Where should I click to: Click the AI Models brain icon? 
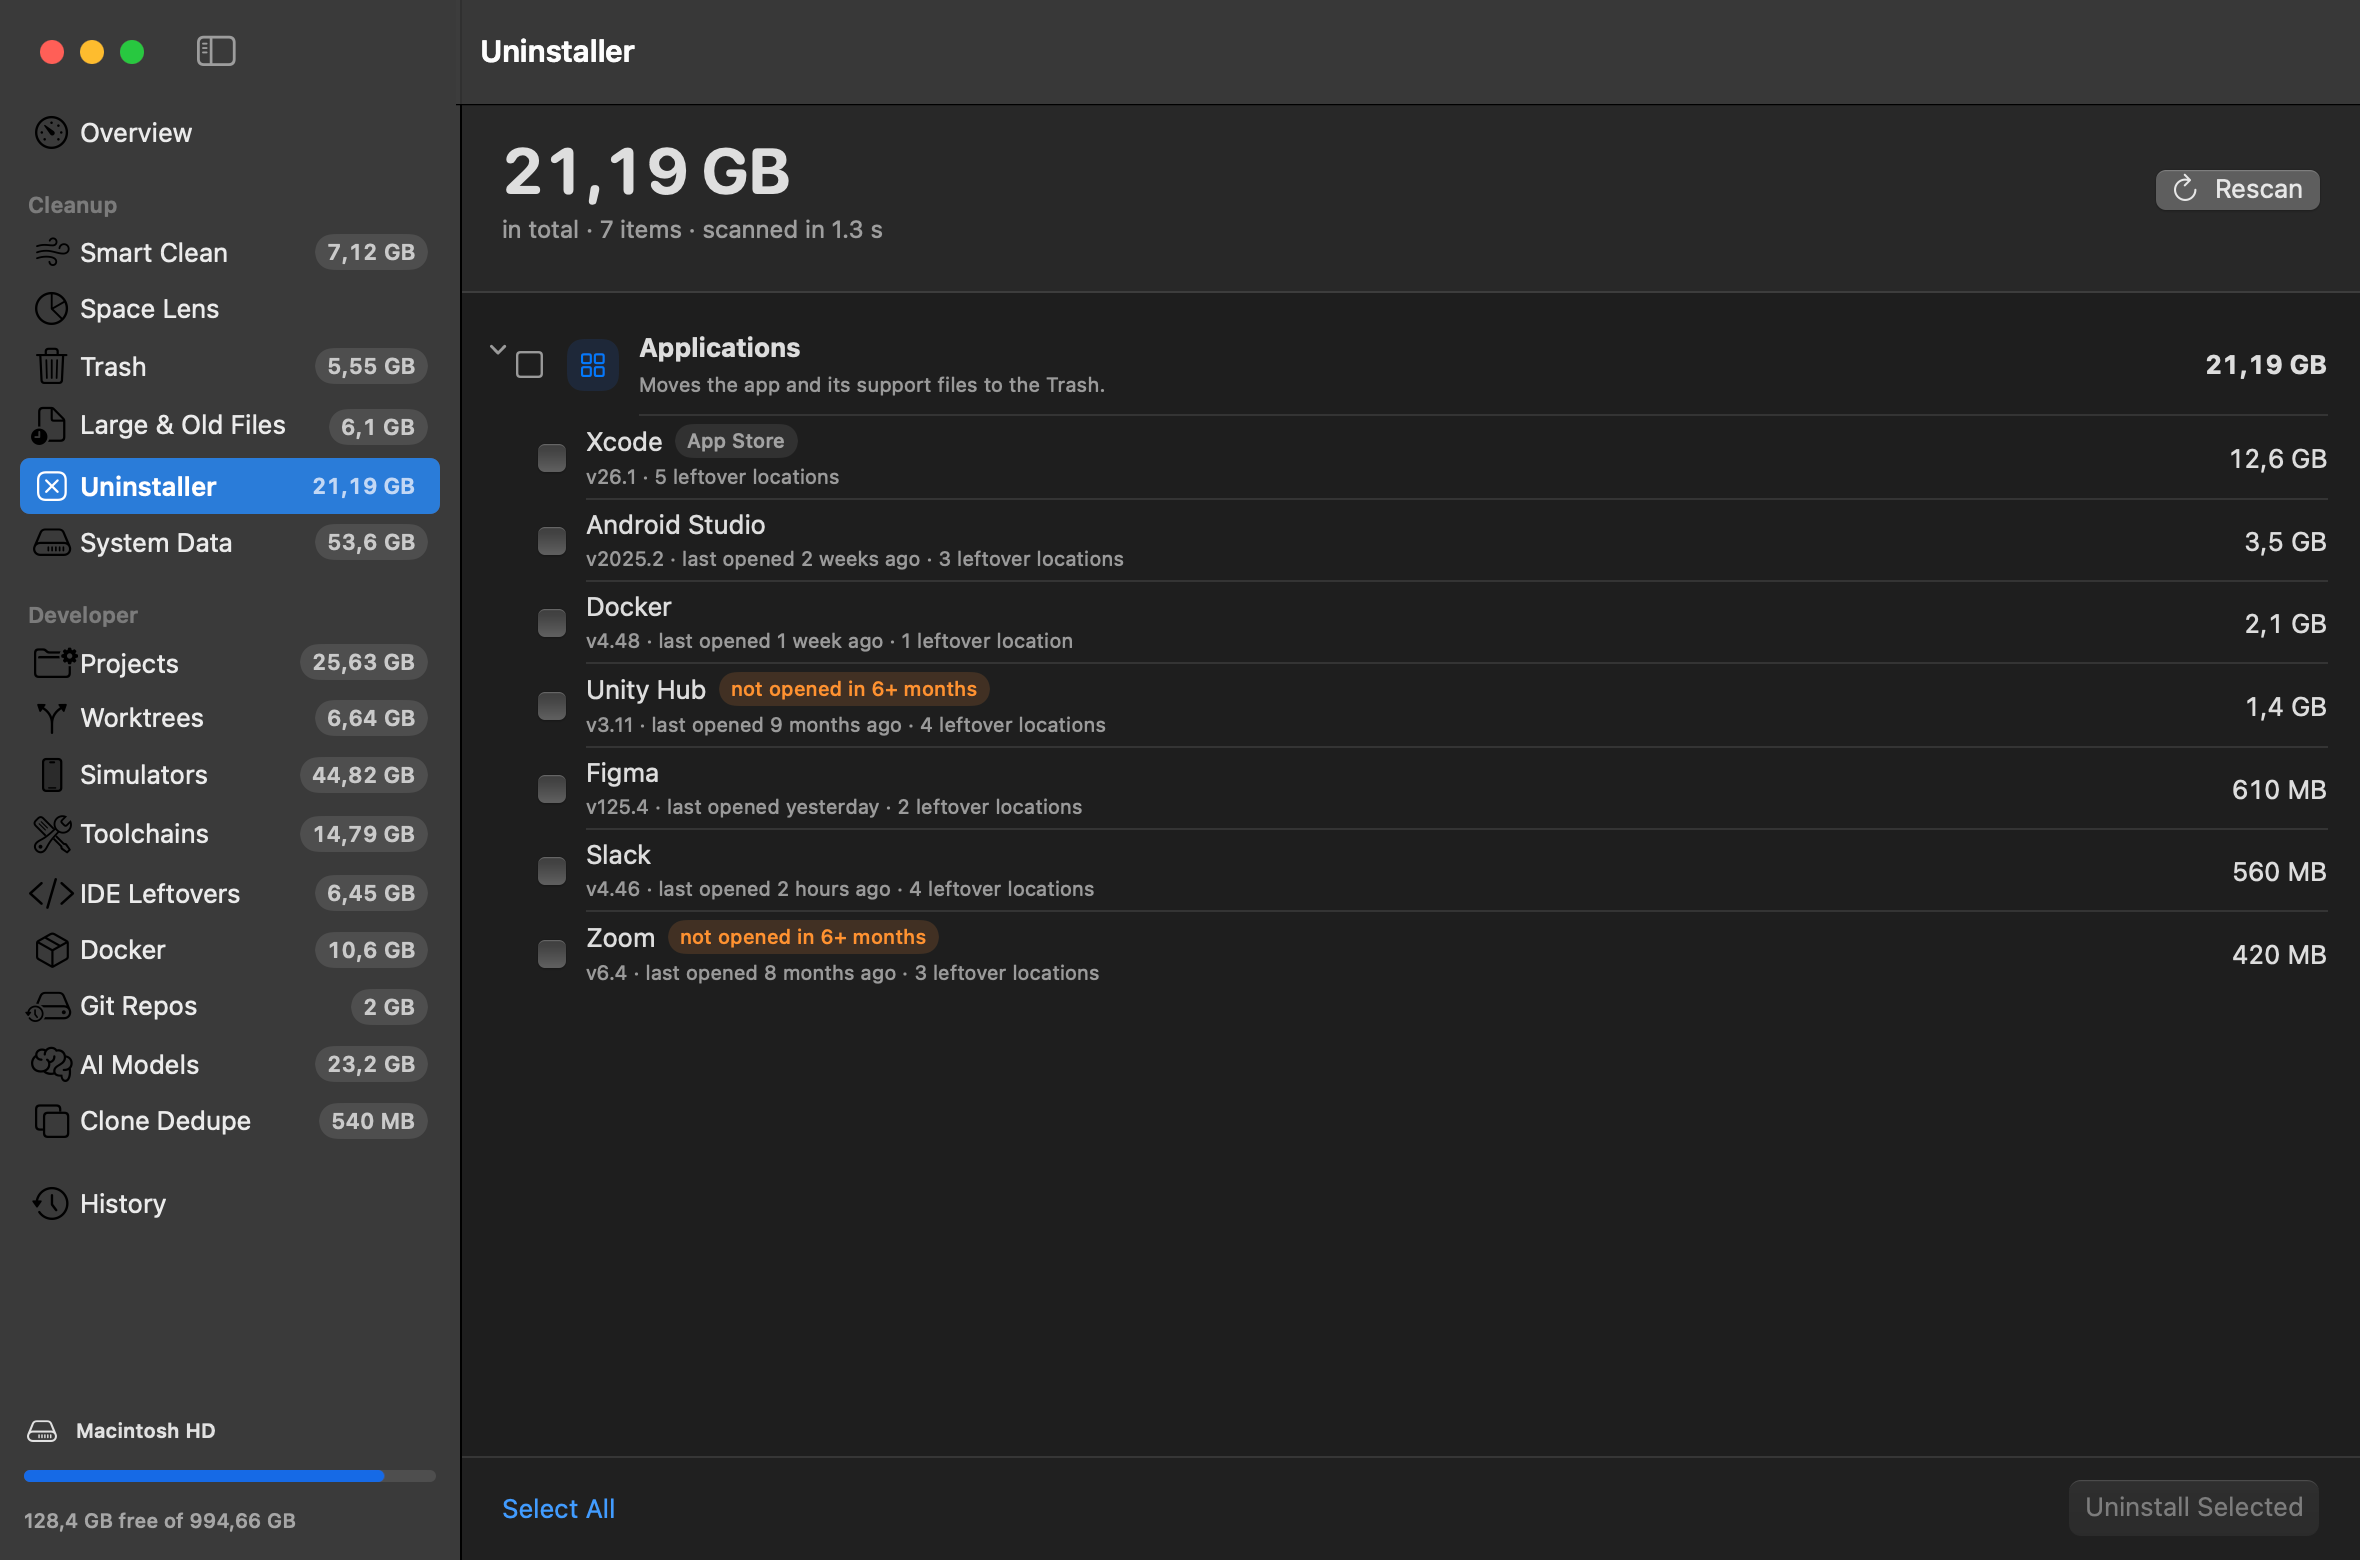51,1064
